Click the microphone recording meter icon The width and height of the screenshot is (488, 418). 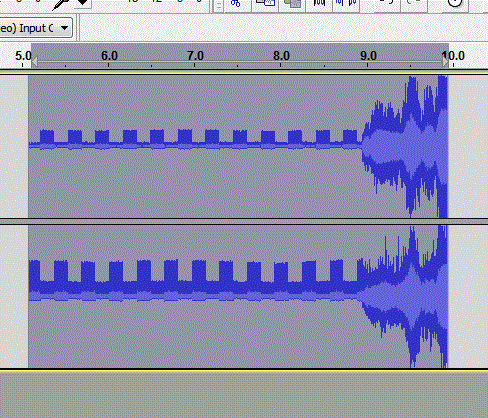(60, 4)
